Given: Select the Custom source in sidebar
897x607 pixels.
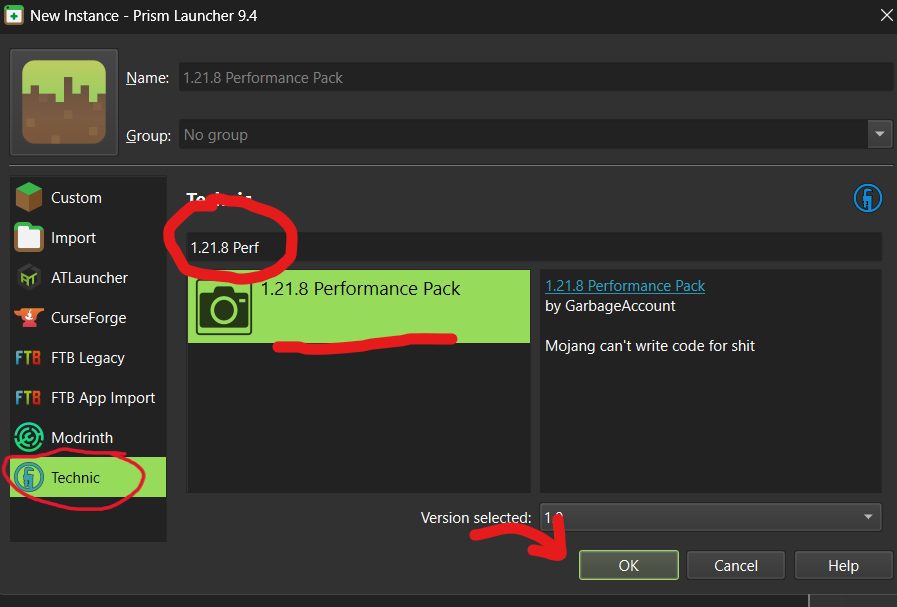Looking at the screenshot, I should 76,198.
